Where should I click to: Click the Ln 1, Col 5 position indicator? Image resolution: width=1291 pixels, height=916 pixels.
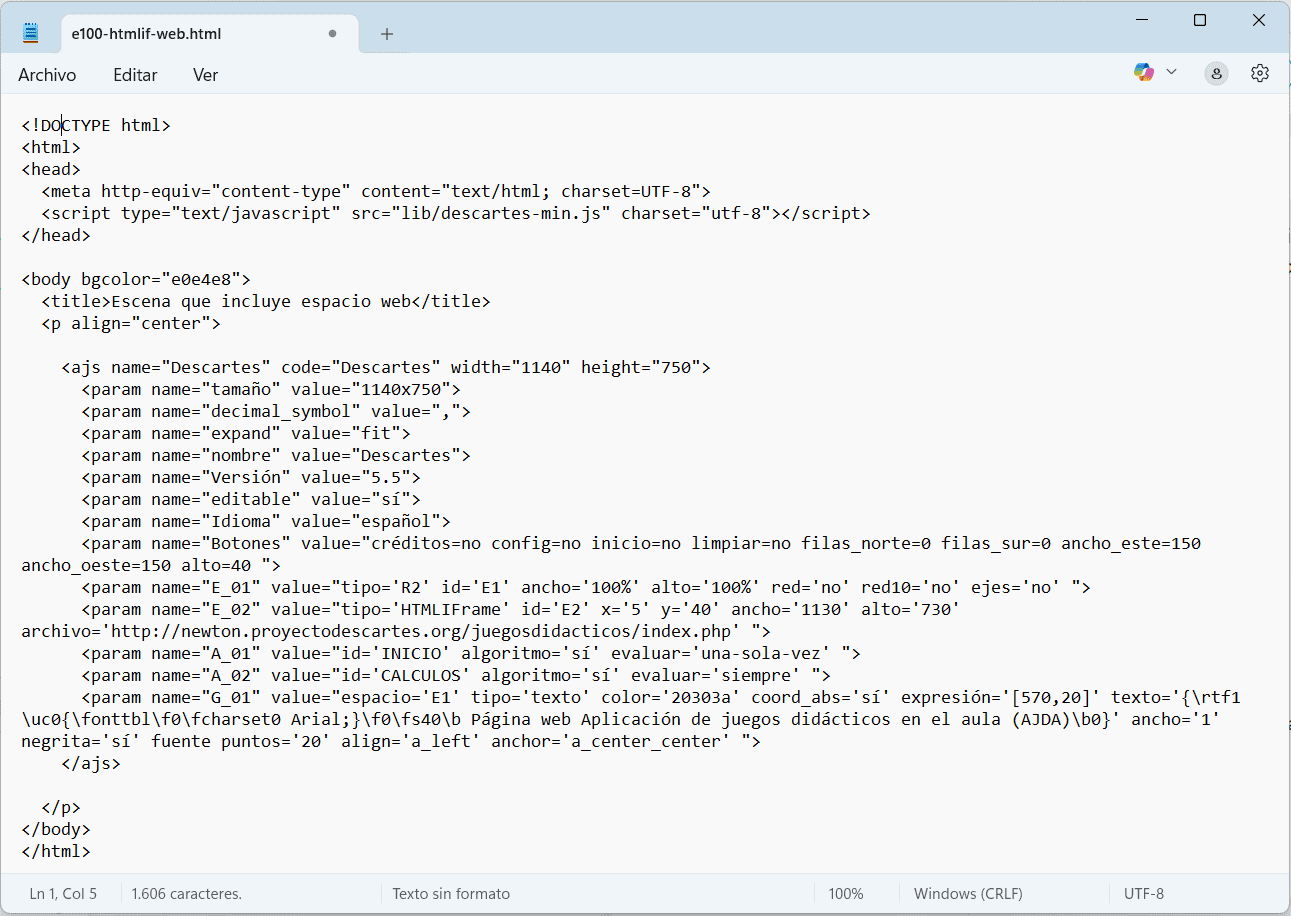tap(63, 894)
